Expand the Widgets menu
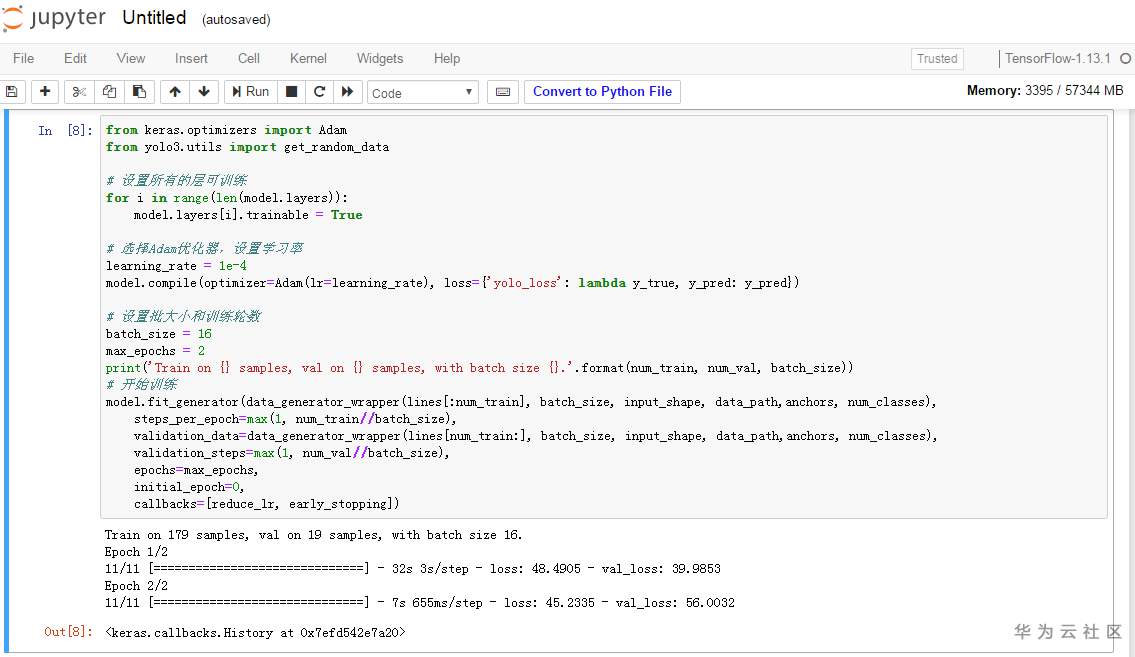 click(x=380, y=58)
